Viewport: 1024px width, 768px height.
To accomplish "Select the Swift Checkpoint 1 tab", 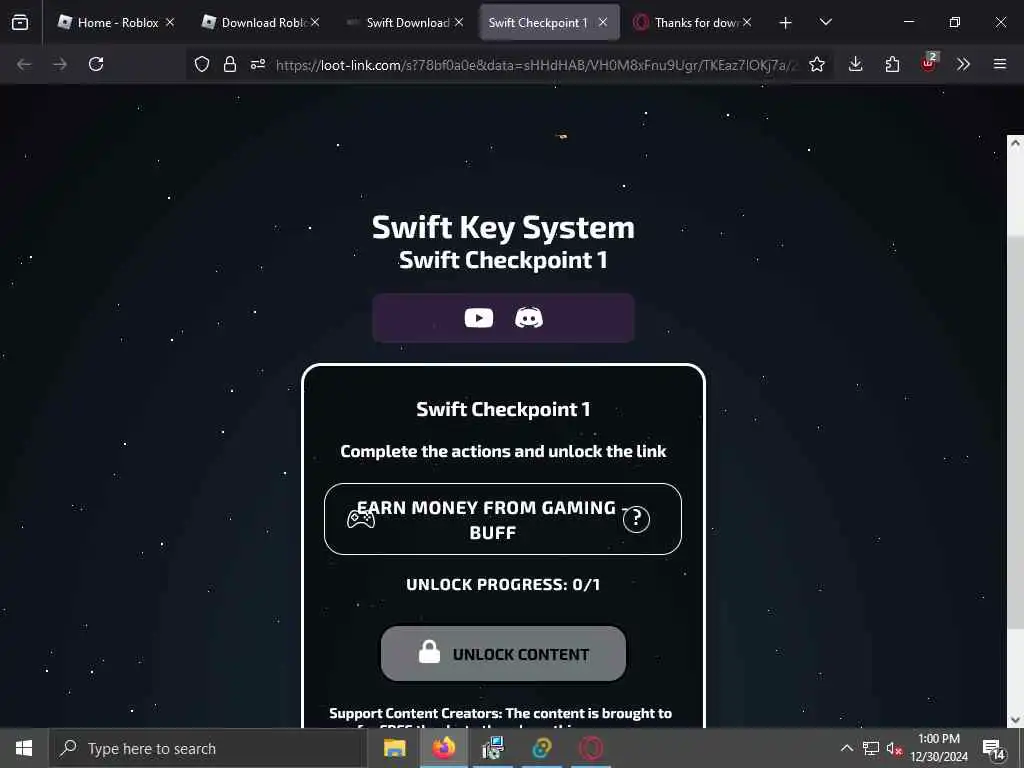I will pyautogui.click(x=549, y=22).
